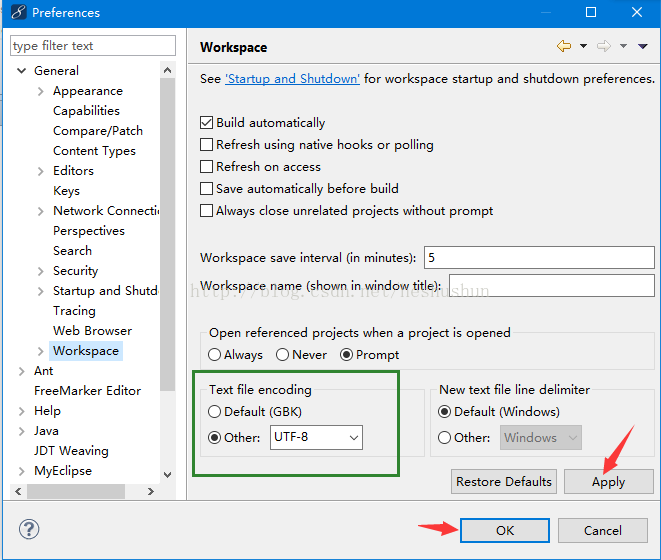Click the Workspace name input field
661x560 pixels.
[552, 285]
